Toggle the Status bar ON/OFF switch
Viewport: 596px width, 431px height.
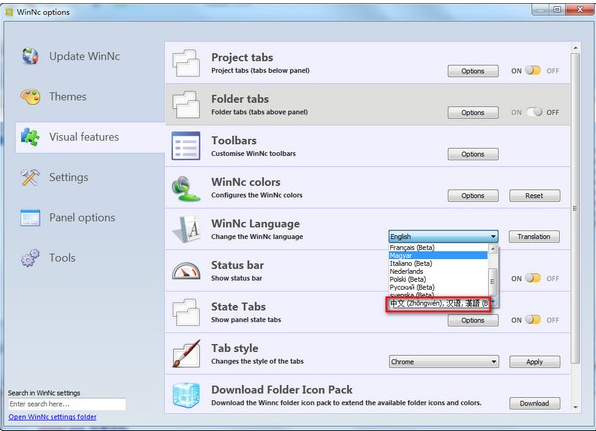tap(533, 278)
